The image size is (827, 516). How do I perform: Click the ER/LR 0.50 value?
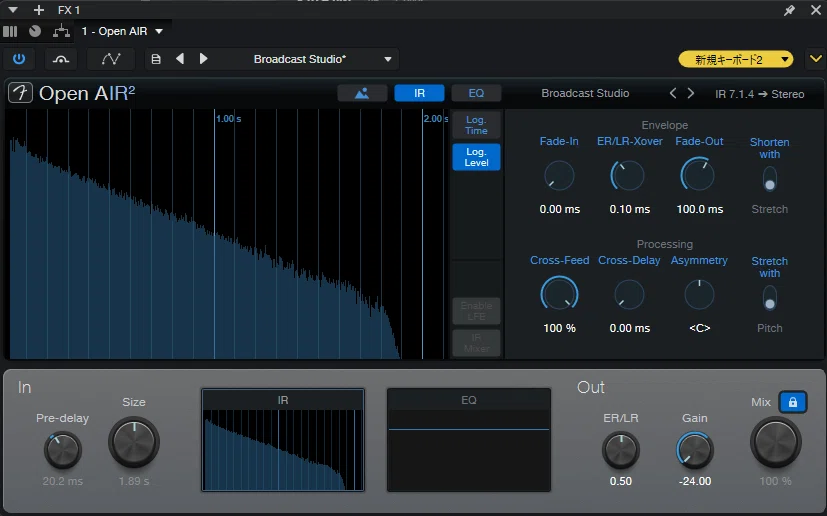621,481
